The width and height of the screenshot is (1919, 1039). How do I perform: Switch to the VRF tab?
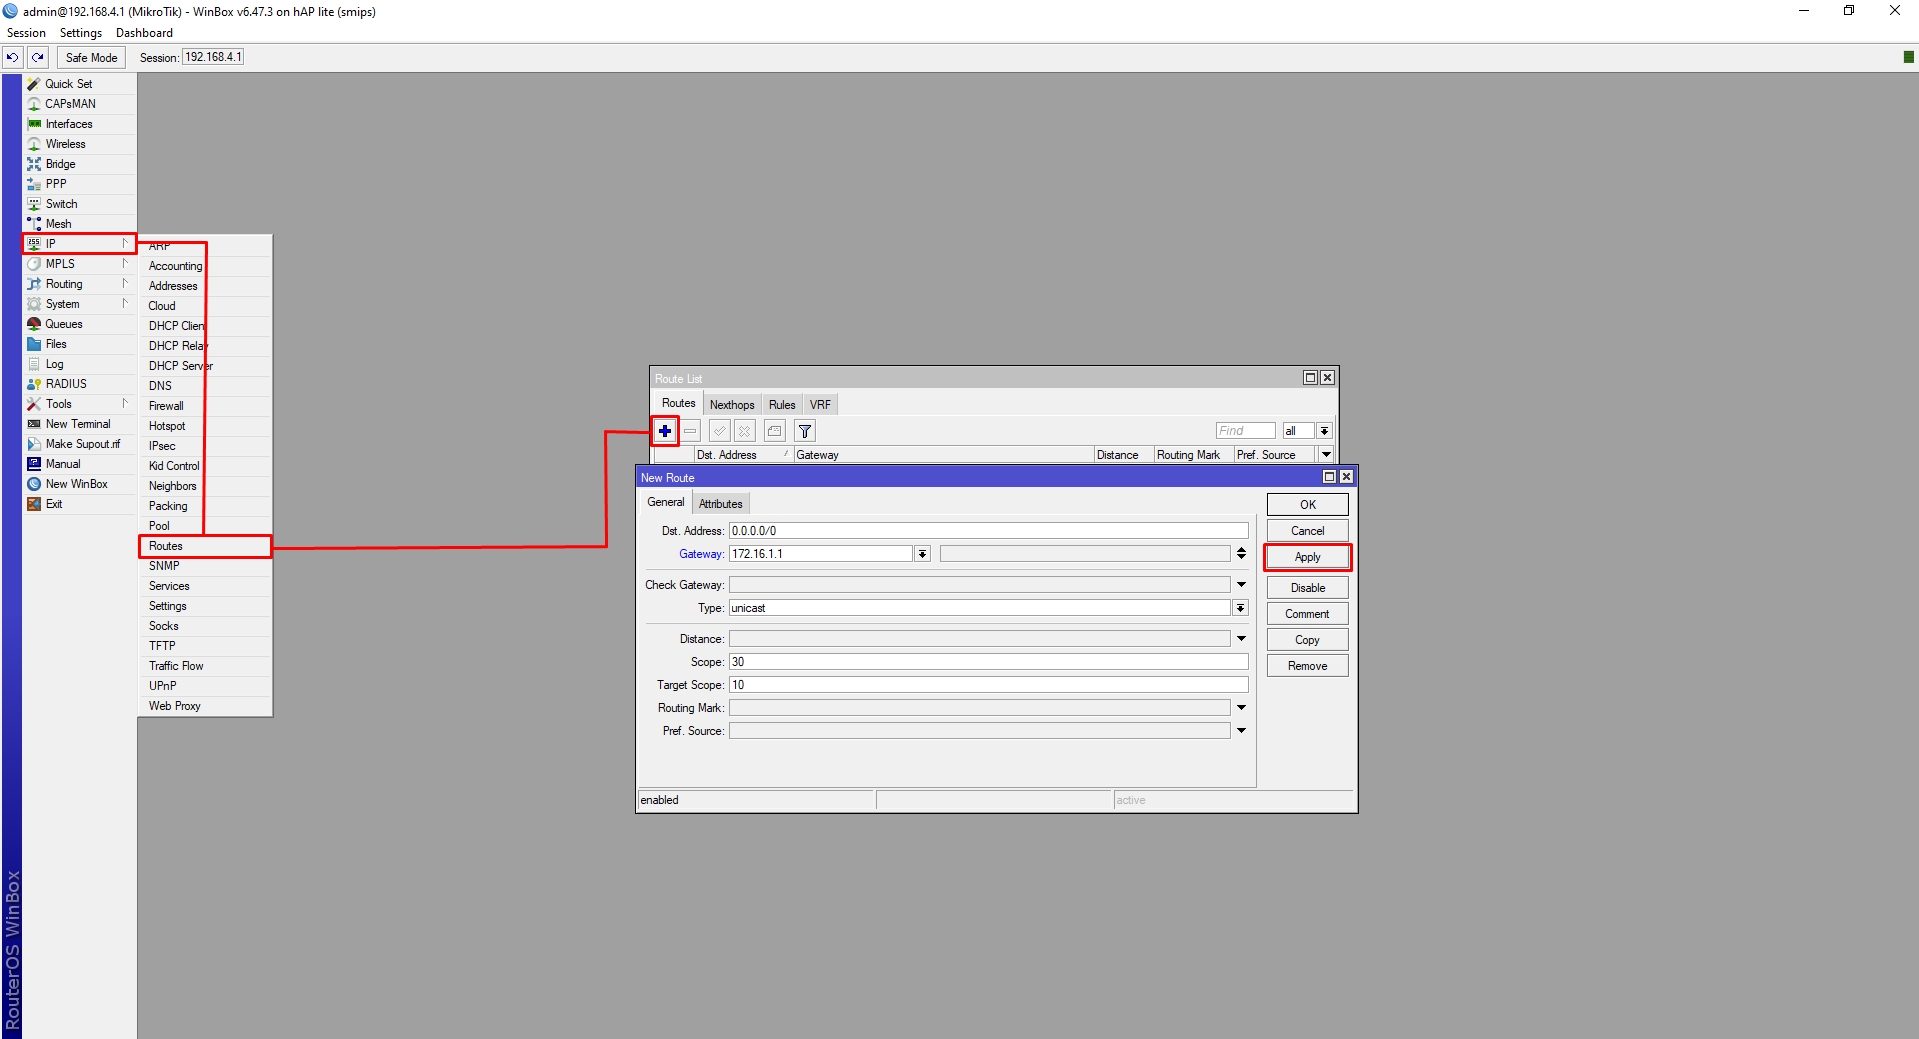point(820,405)
